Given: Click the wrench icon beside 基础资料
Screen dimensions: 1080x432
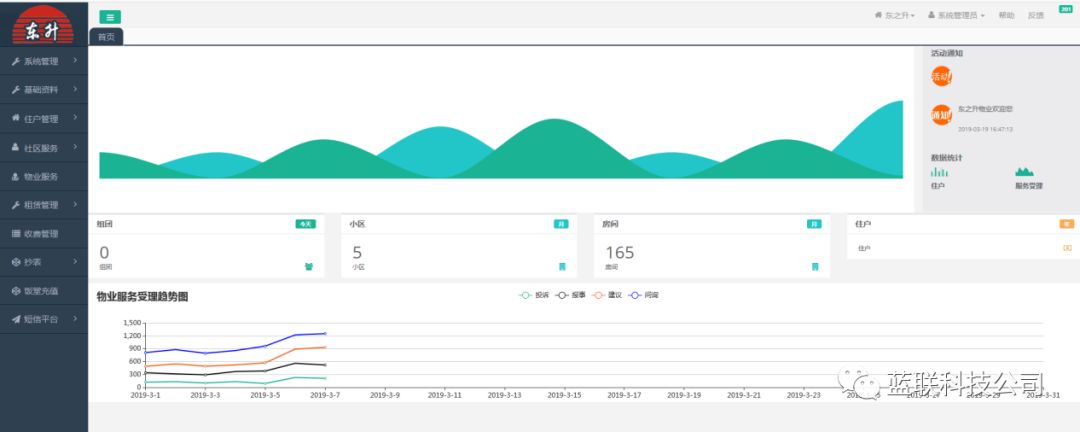Looking at the screenshot, I should (16, 90).
